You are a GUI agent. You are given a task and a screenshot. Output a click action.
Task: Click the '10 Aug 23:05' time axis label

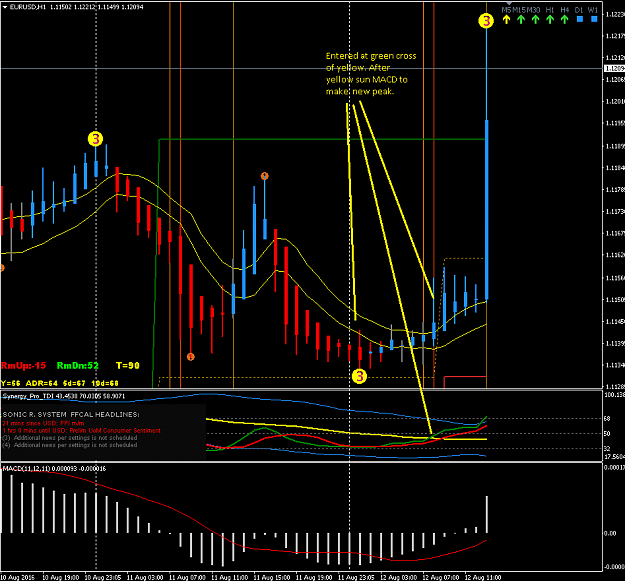pyautogui.click(x=103, y=577)
